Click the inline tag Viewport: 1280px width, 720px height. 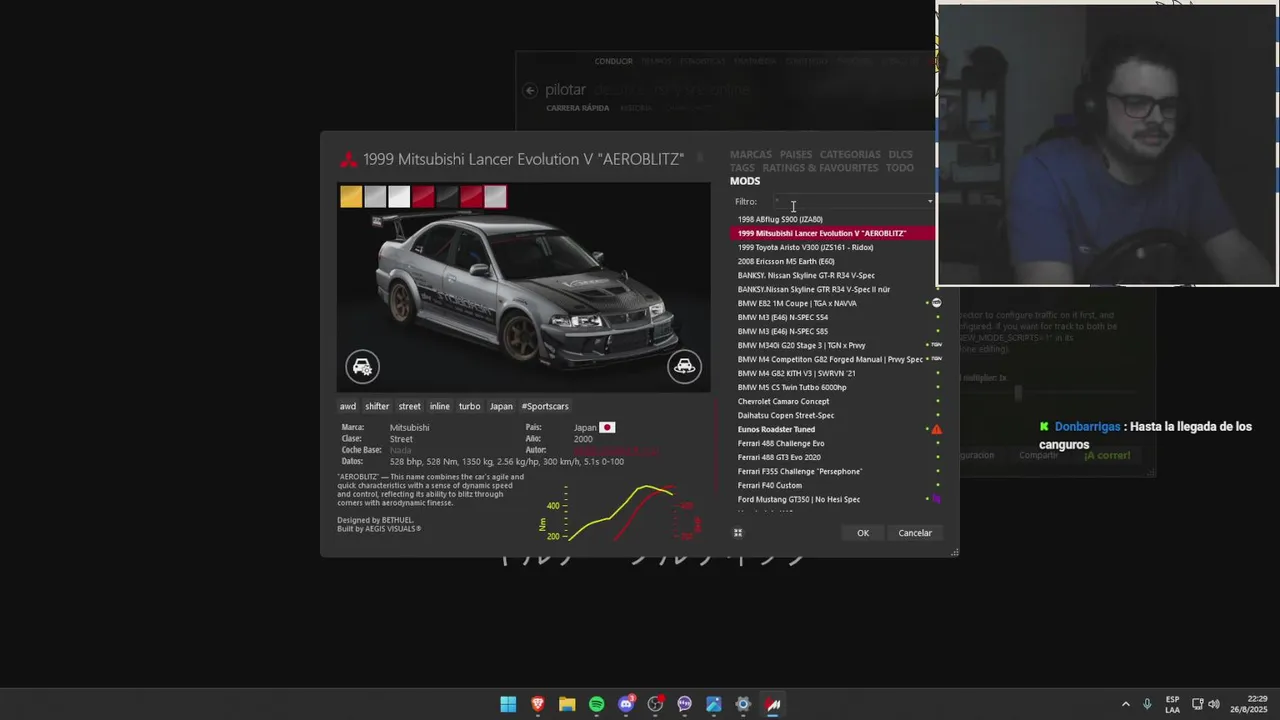pos(440,407)
